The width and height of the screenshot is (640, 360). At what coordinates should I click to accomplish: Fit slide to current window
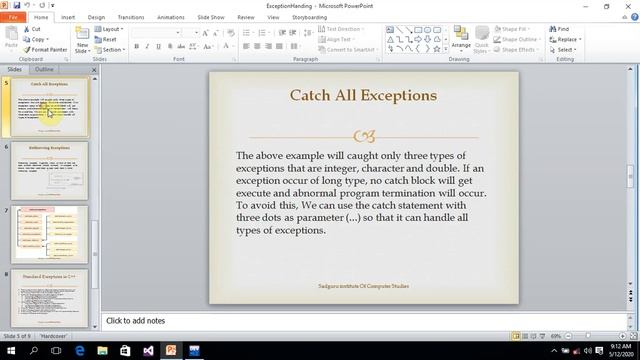633,336
